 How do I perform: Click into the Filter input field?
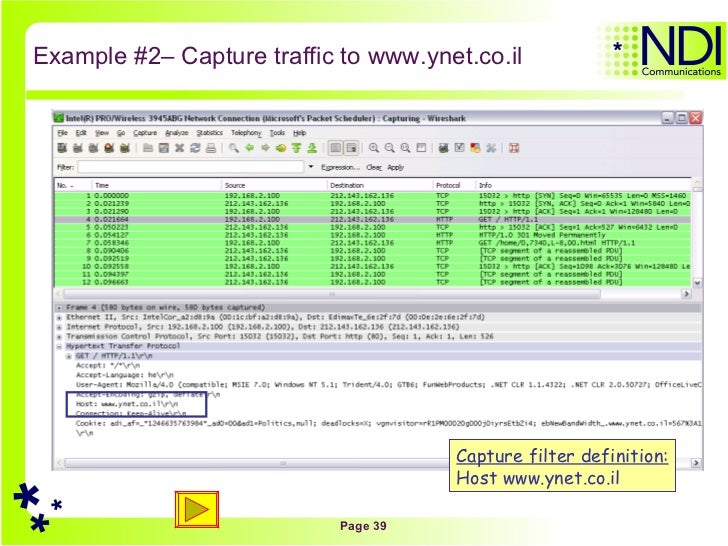(x=191, y=167)
